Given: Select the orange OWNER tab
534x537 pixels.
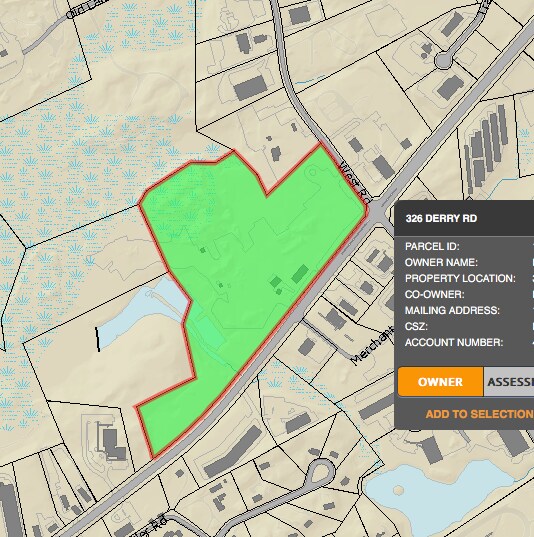Looking at the screenshot, I should tap(440, 382).
